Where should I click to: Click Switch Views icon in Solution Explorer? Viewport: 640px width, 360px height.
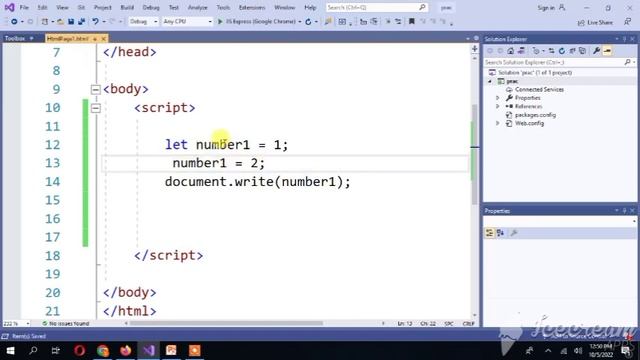click(x=521, y=51)
